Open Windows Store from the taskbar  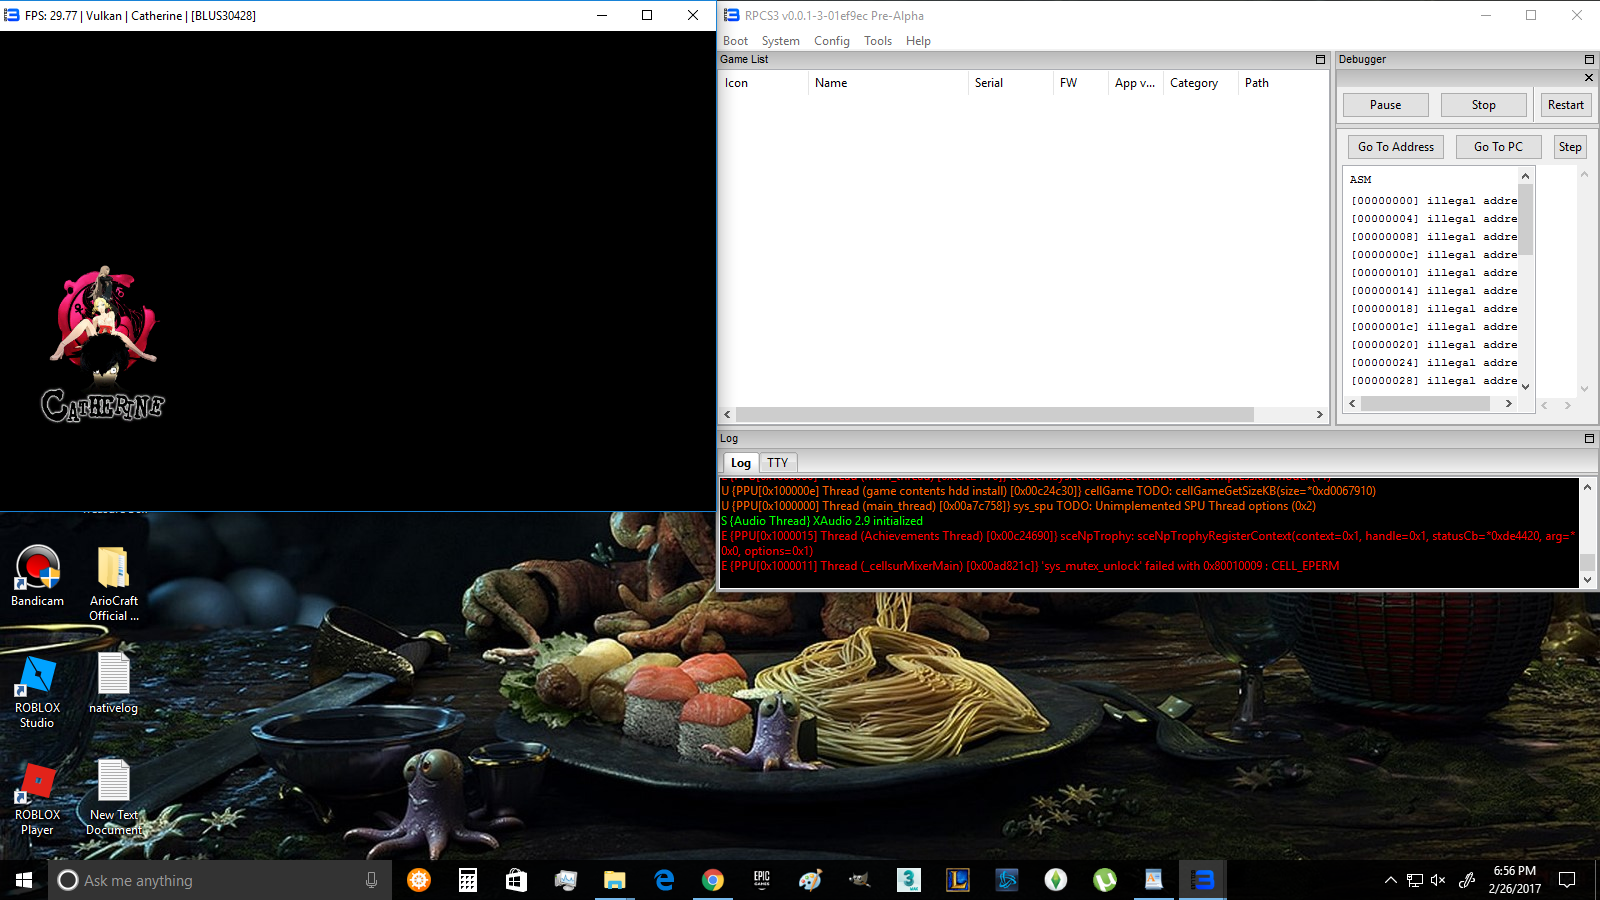[516, 880]
